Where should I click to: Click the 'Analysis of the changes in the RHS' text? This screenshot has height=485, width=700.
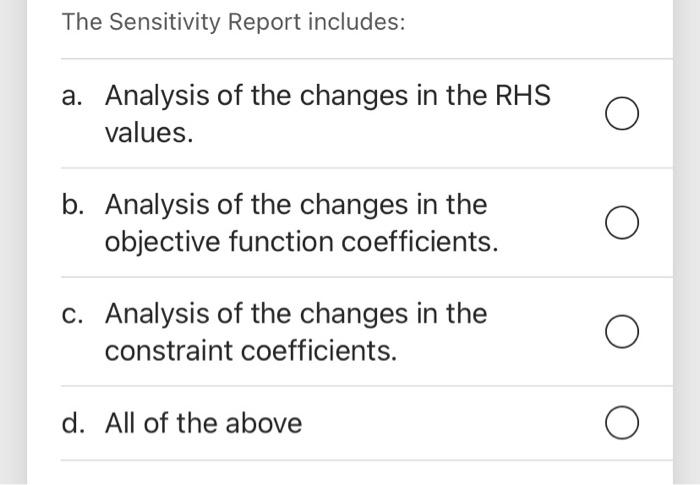pos(327,96)
